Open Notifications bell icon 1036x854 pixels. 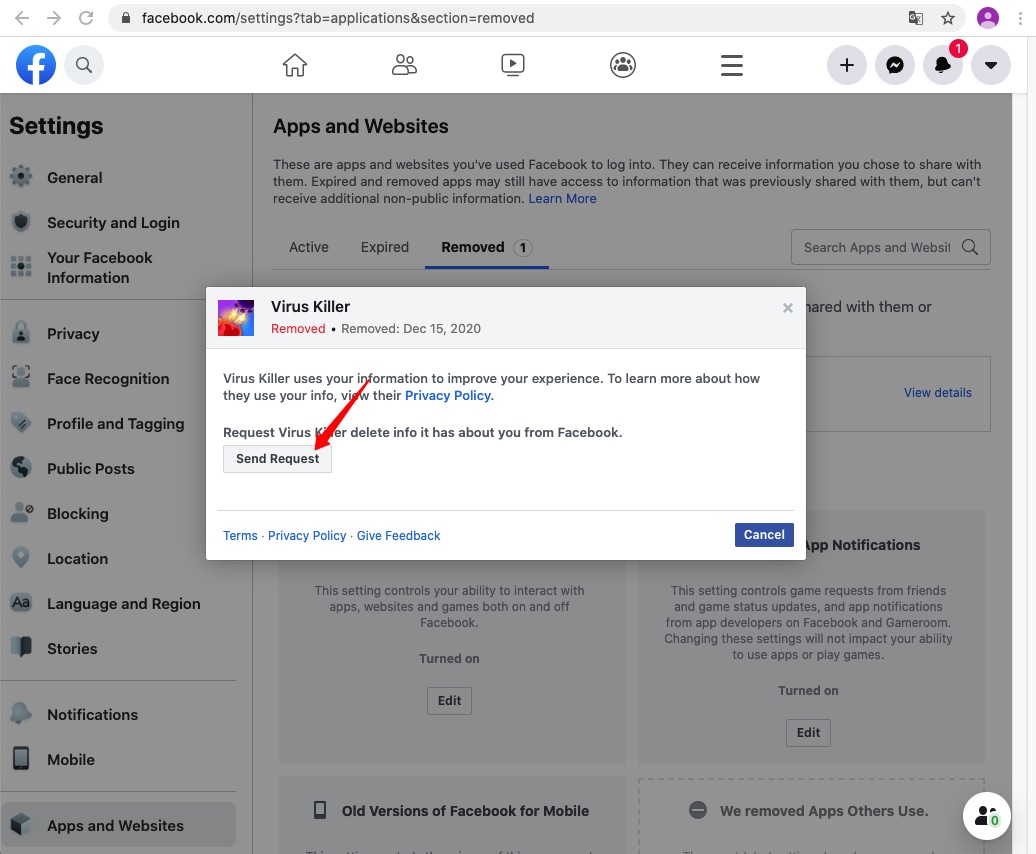(x=943, y=65)
